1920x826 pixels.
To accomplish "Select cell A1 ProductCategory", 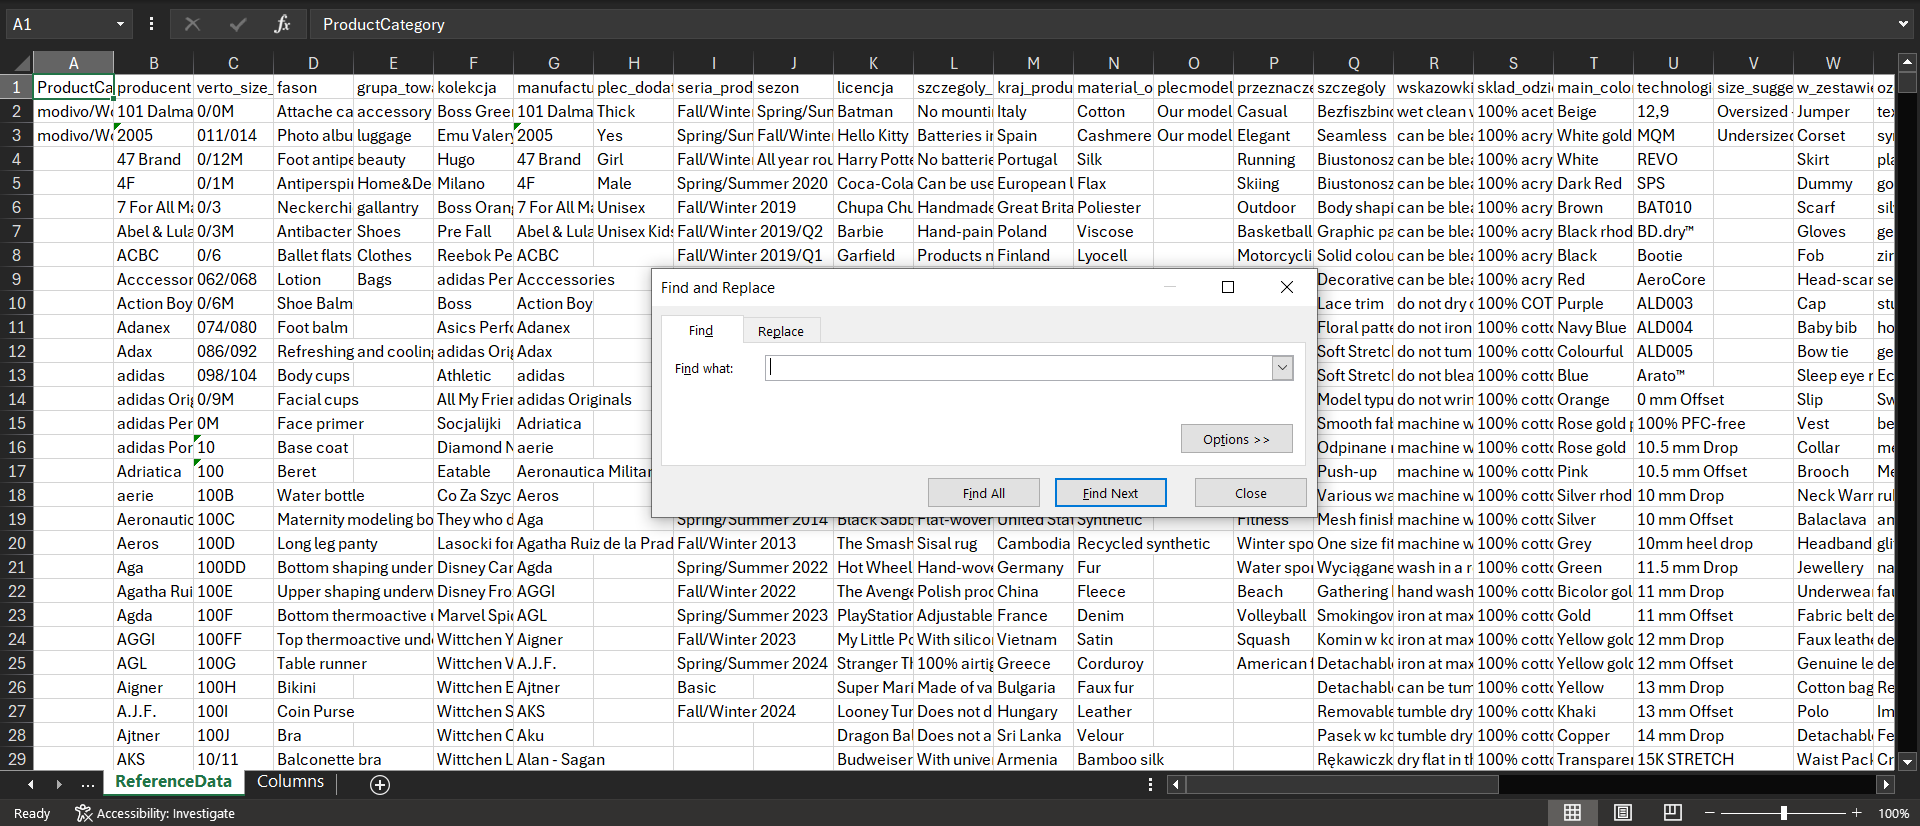I will [x=74, y=87].
